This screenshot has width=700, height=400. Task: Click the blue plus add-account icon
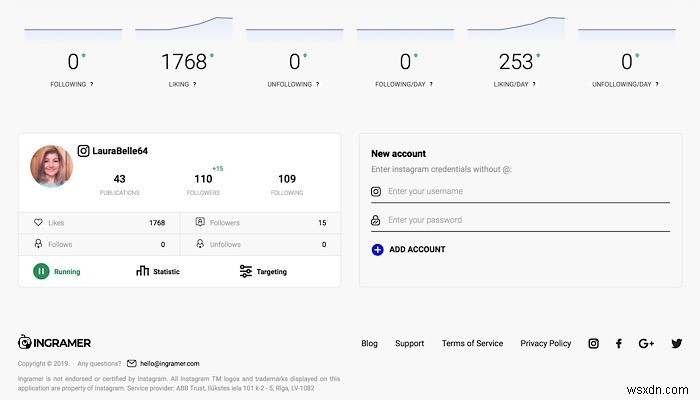tap(377, 249)
